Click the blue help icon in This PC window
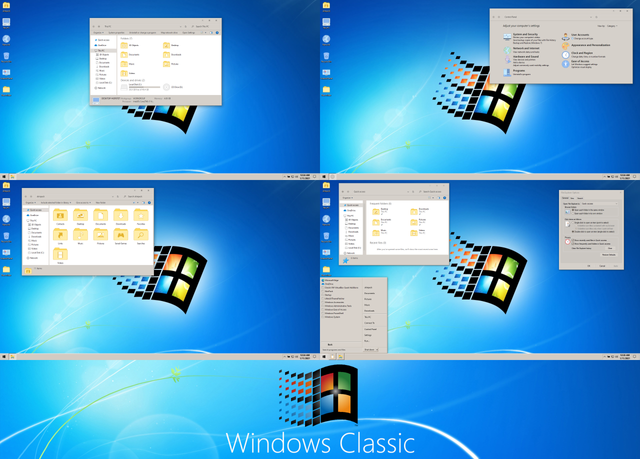This screenshot has height=459, width=640. [x=217, y=33]
